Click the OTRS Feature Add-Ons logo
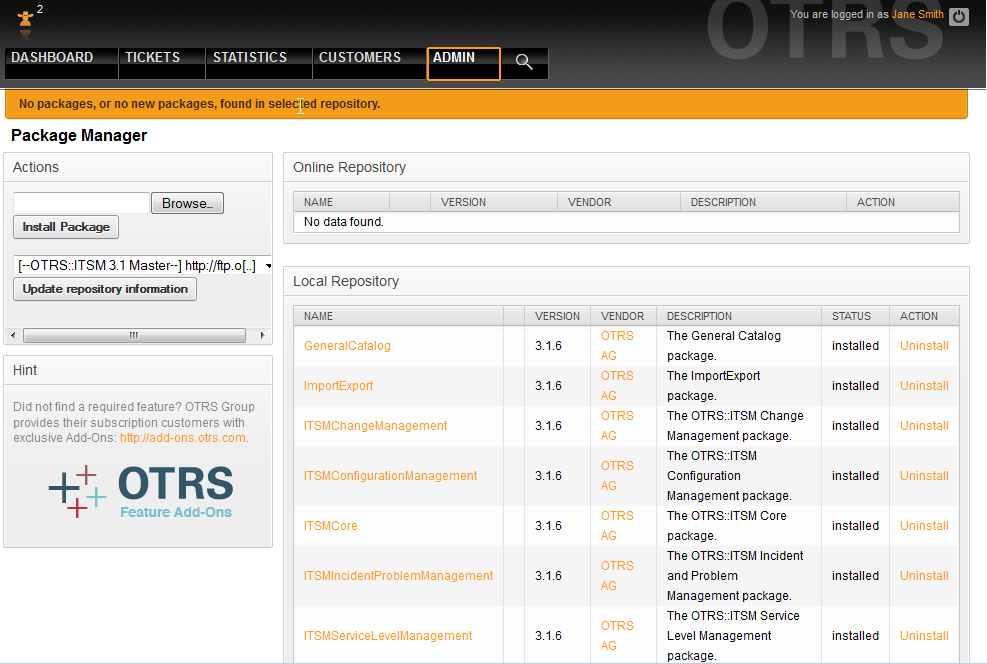 point(140,491)
